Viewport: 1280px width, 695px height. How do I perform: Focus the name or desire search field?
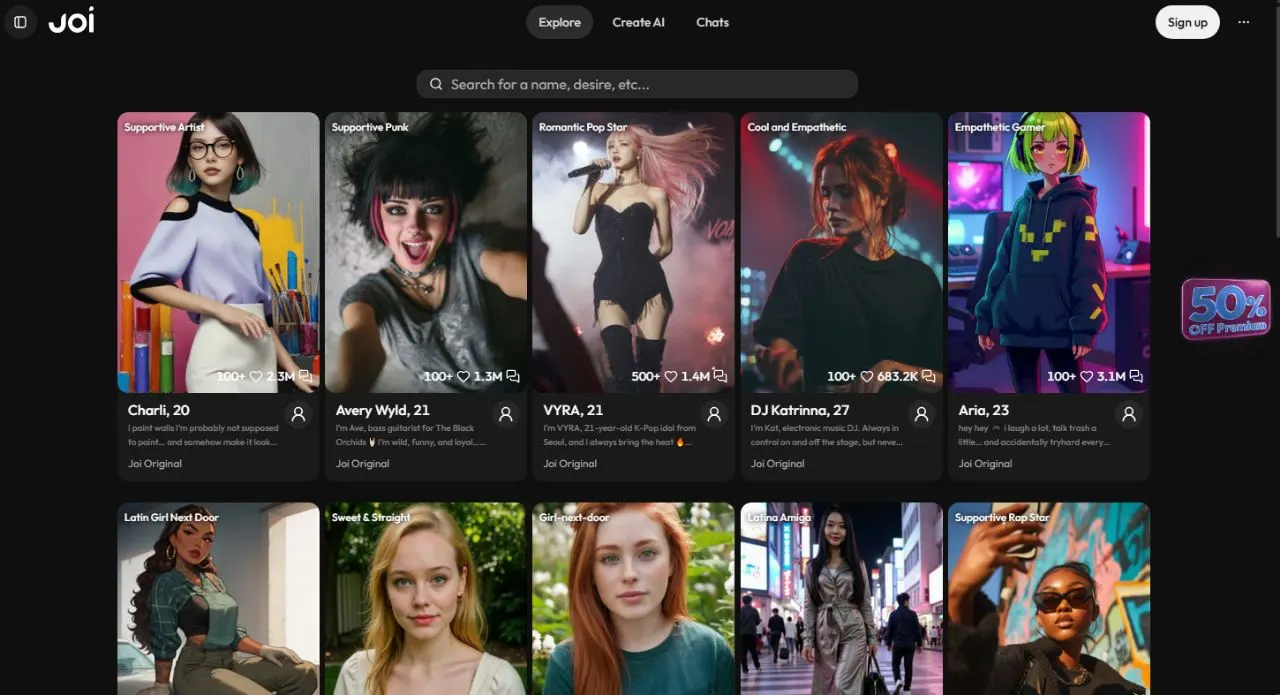(637, 84)
